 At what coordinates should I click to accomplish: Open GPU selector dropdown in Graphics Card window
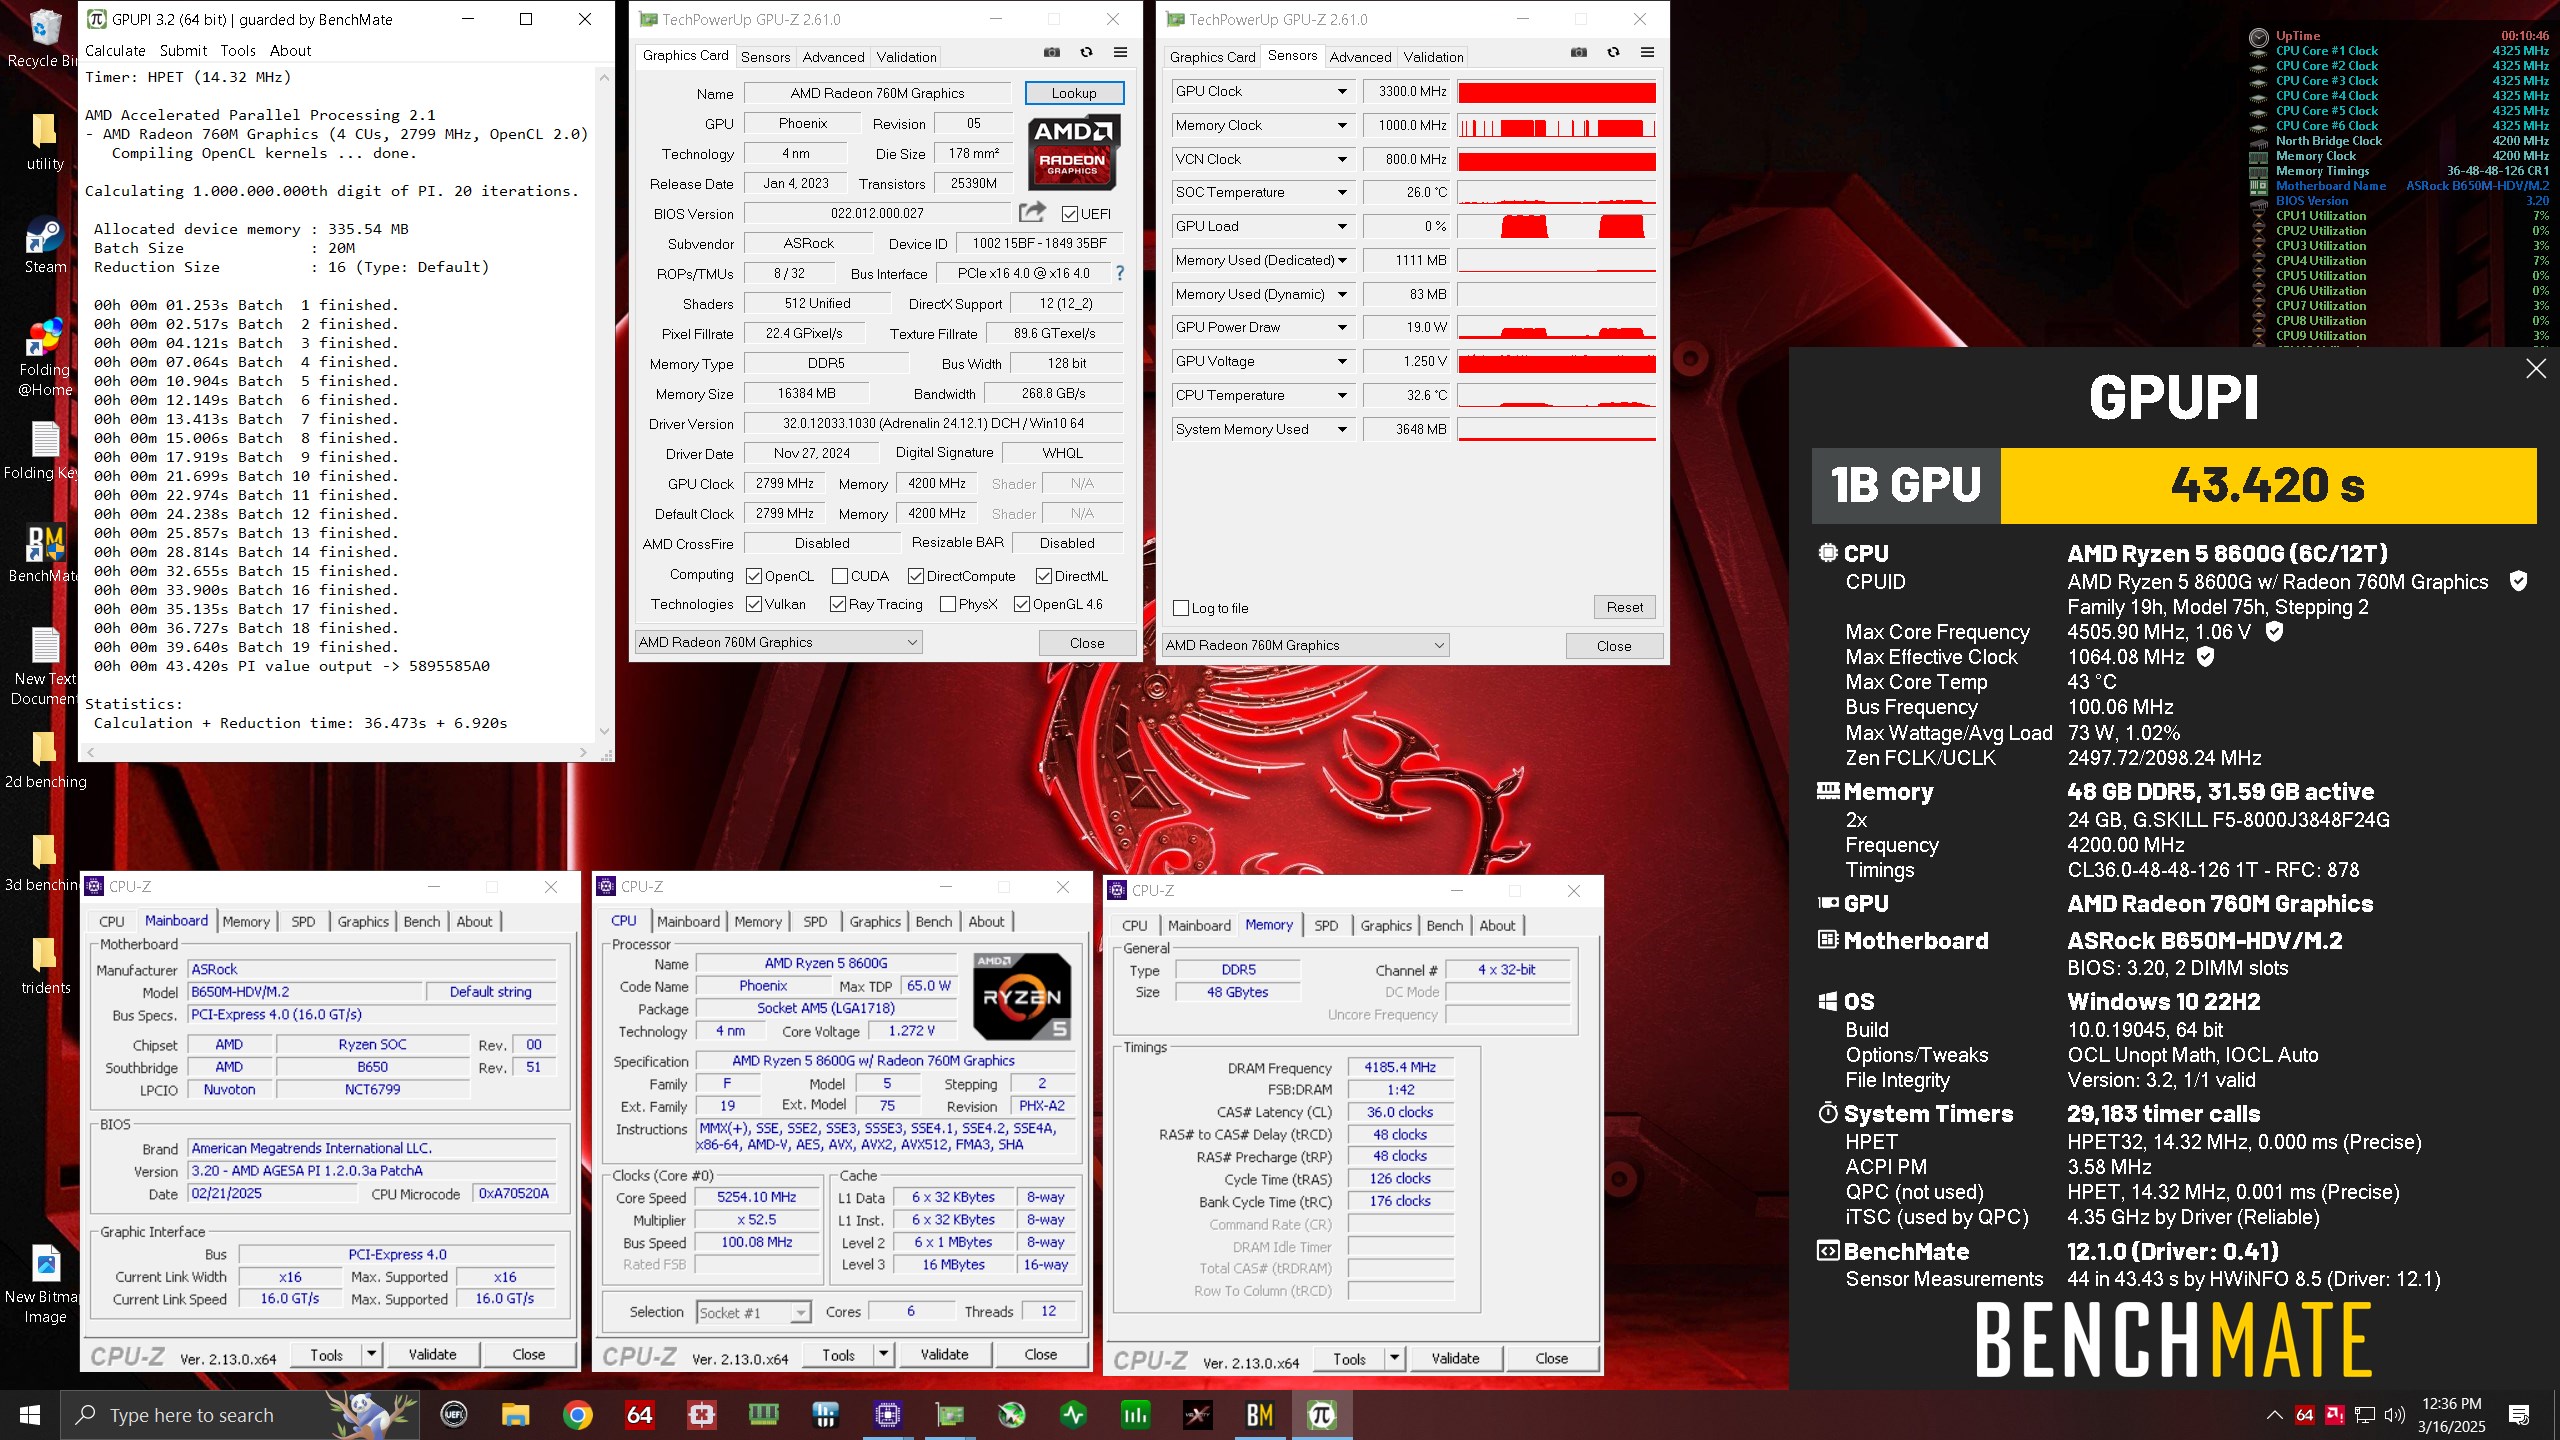(x=779, y=642)
